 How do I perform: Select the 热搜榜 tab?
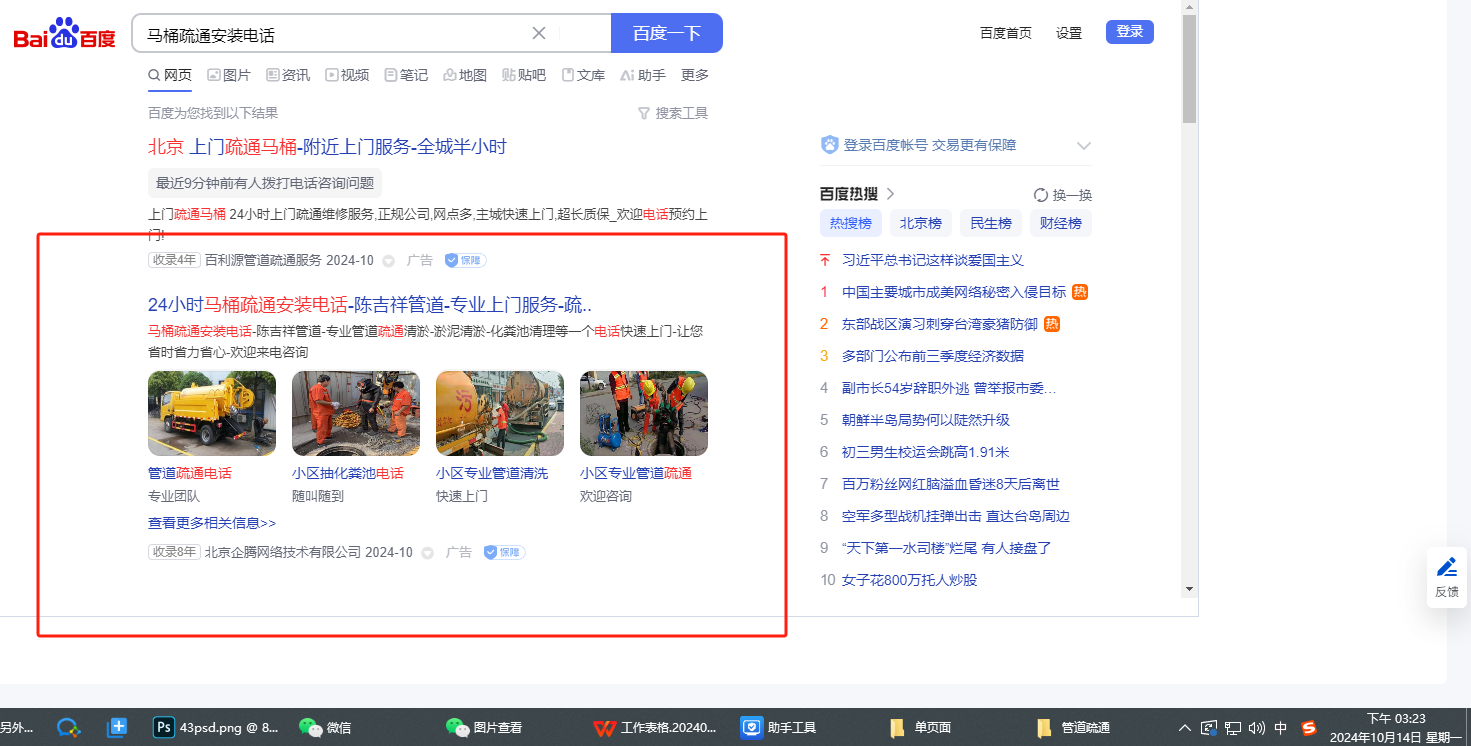tap(851, 223)
